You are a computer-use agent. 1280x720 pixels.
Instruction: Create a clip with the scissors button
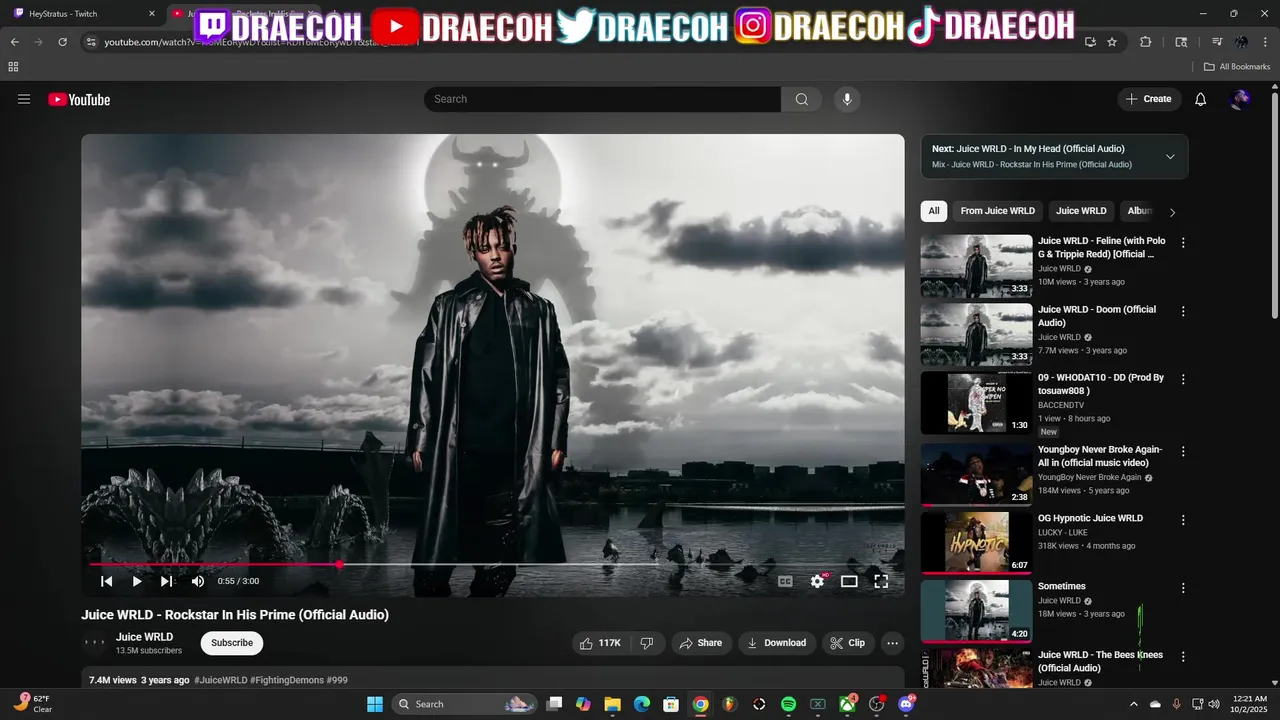848,643
